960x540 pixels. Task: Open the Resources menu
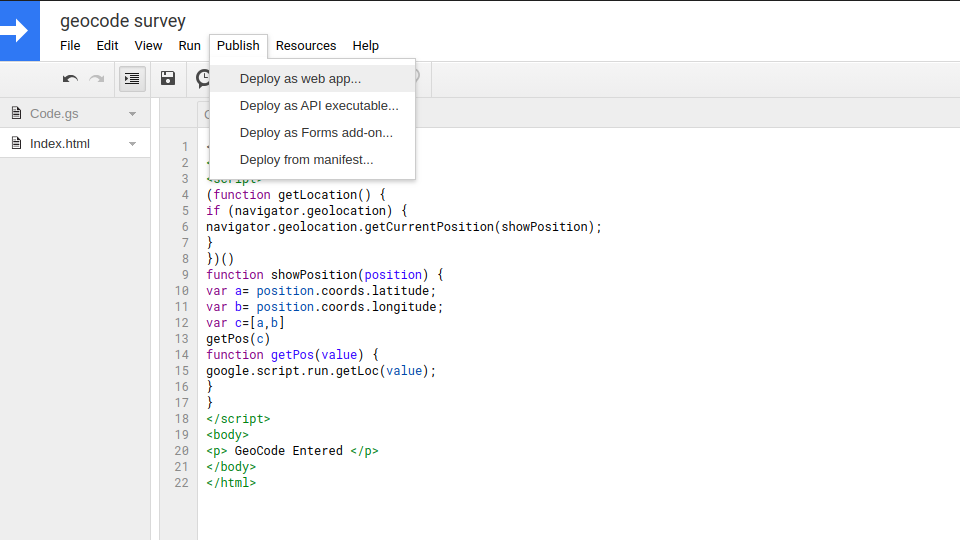click(x=306, y=46)
